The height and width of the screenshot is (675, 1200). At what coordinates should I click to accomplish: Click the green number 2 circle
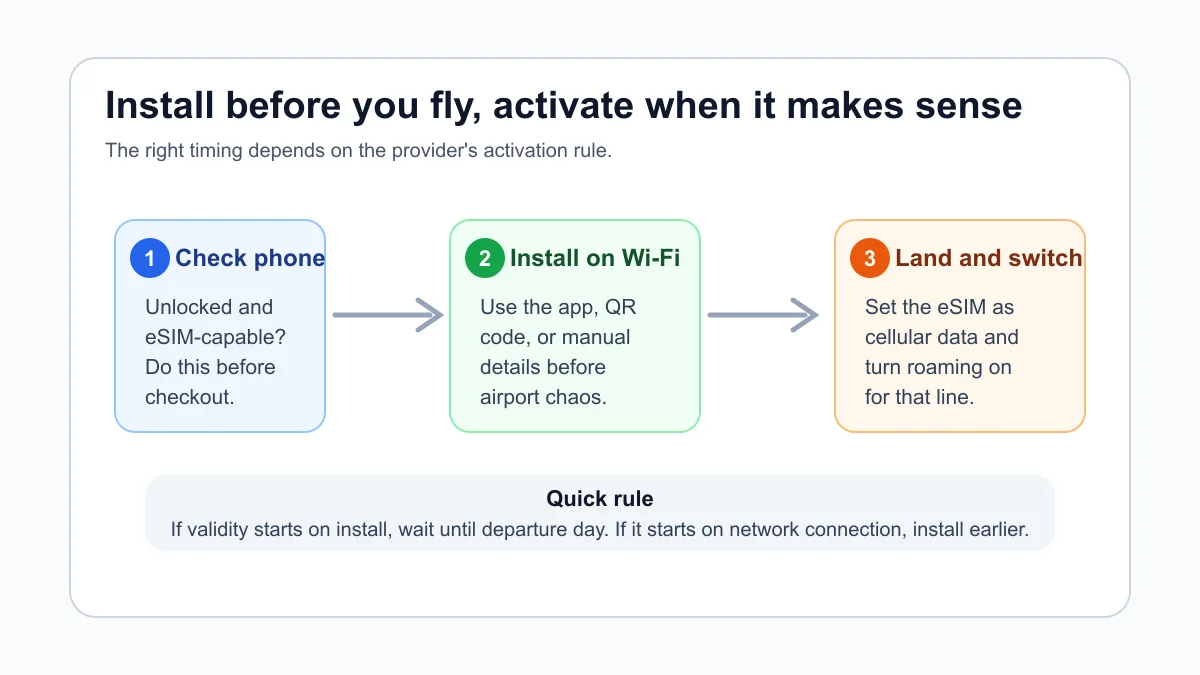coord(485,259)
